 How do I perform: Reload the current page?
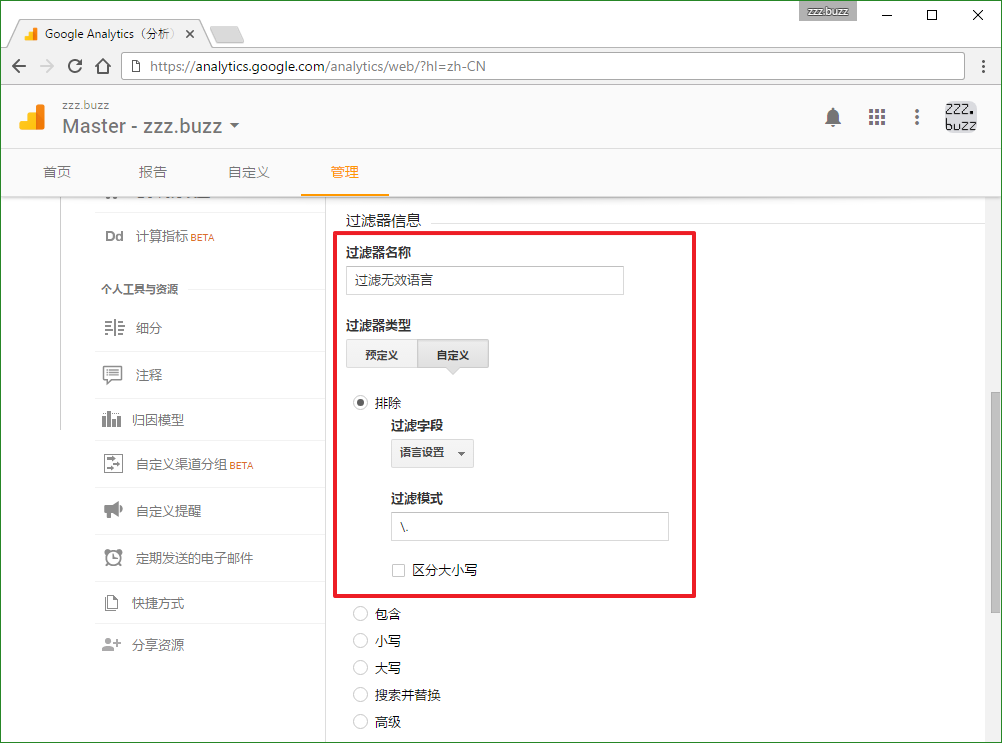click(x=75, y=66)
